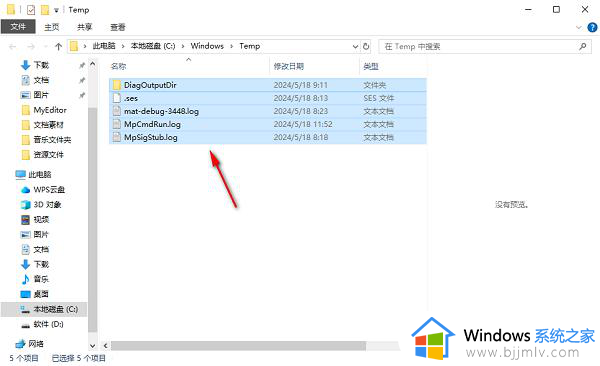Open the 文件 ribbon tab
Viewport: 600px width, 366px height.
click(18, 27)
